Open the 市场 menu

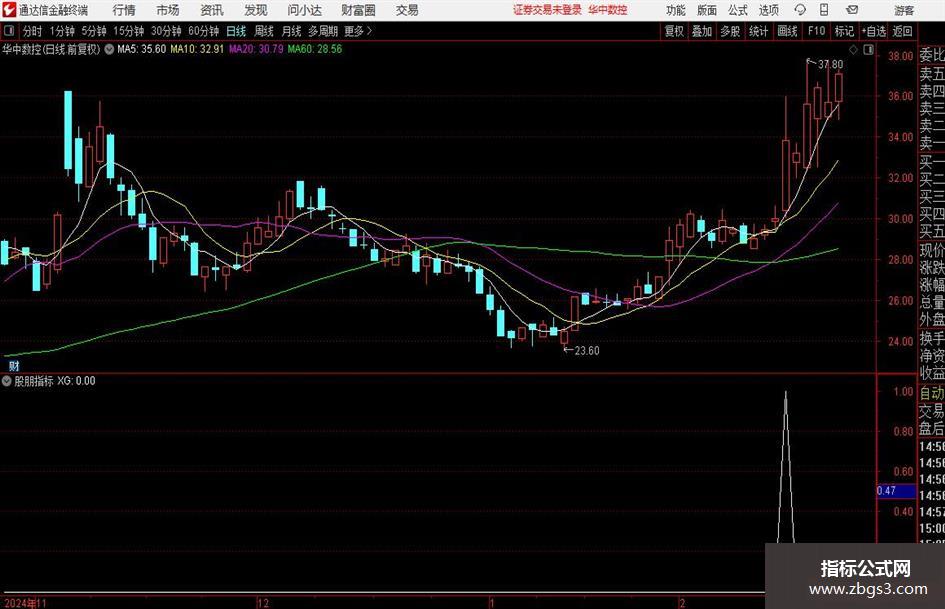point(168,10)
